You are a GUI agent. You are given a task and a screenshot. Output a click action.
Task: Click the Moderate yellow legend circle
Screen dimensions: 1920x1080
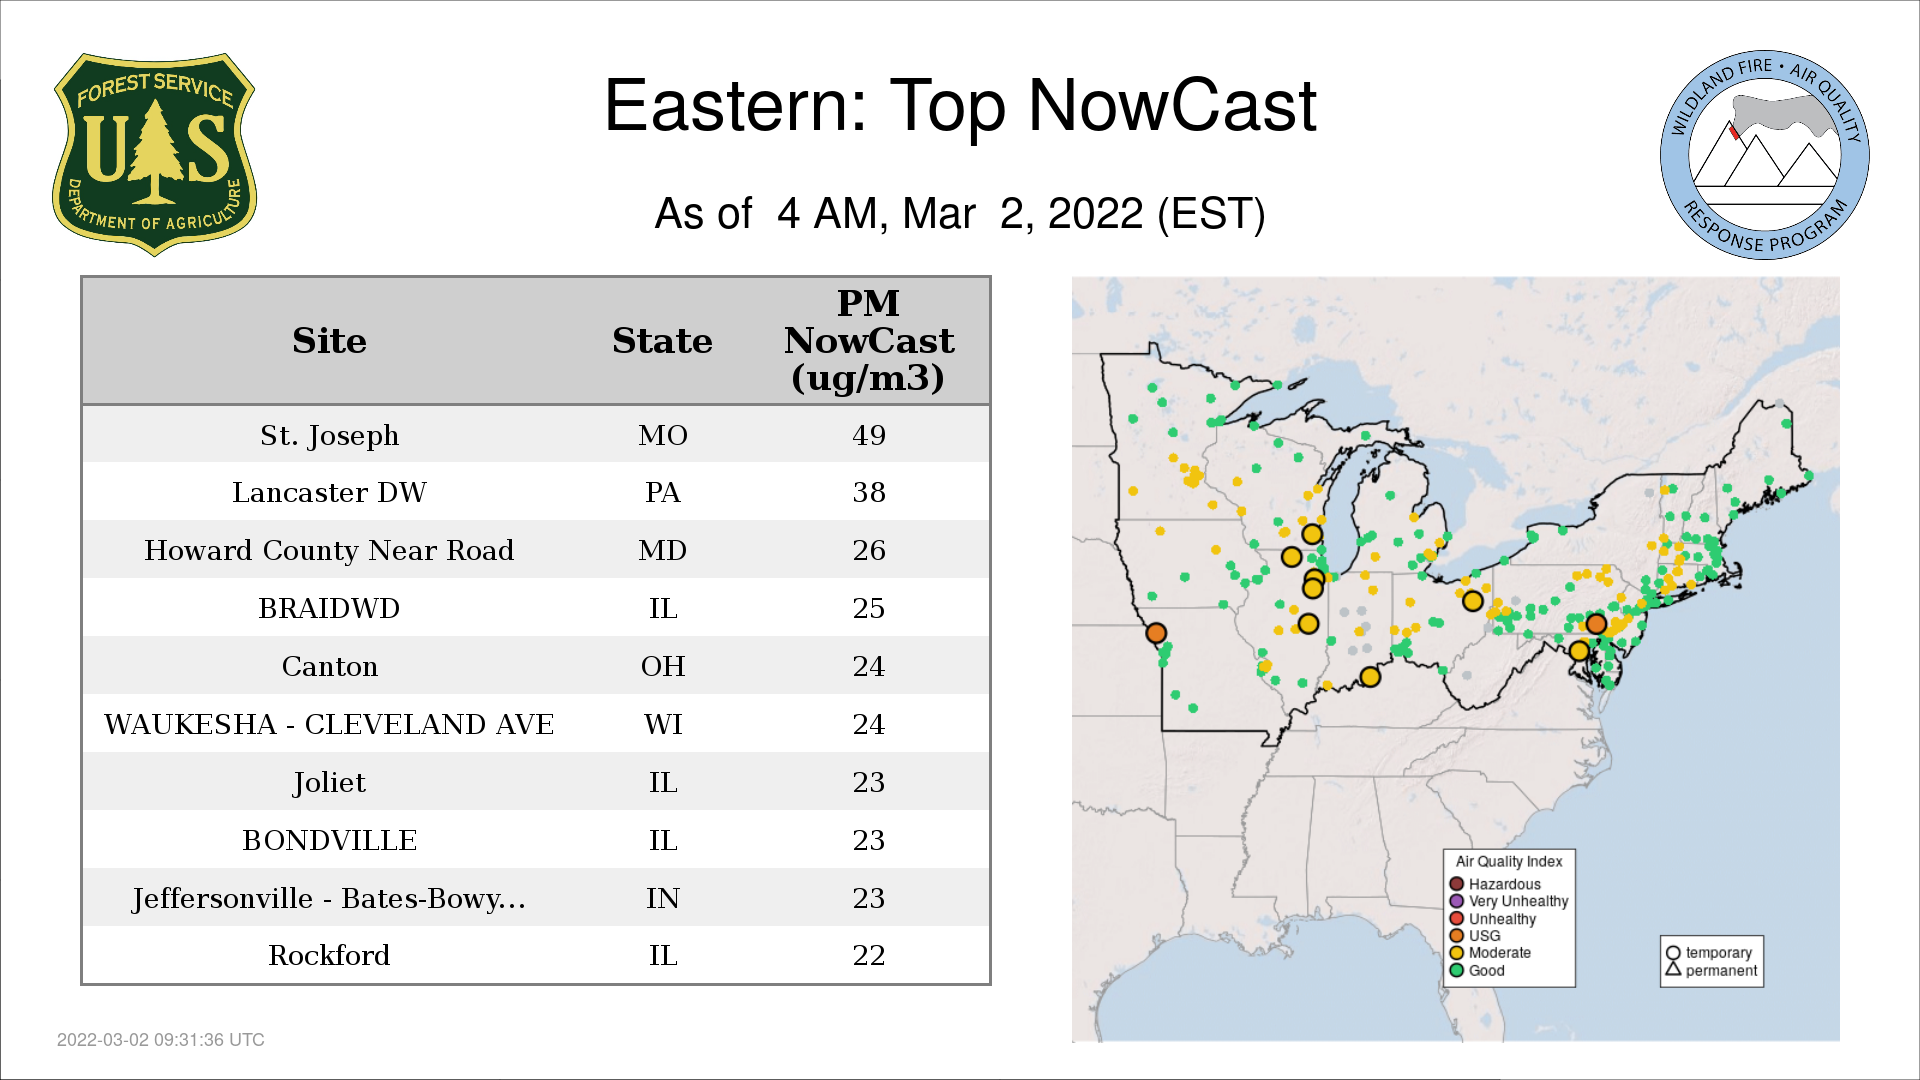coord(1457,953)
